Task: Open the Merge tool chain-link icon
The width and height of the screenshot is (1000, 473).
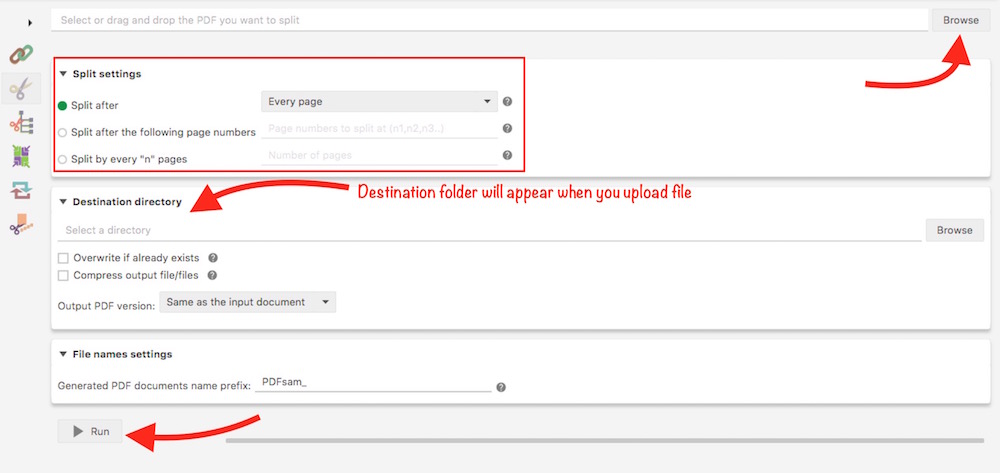Action: (x=21, y=54)
